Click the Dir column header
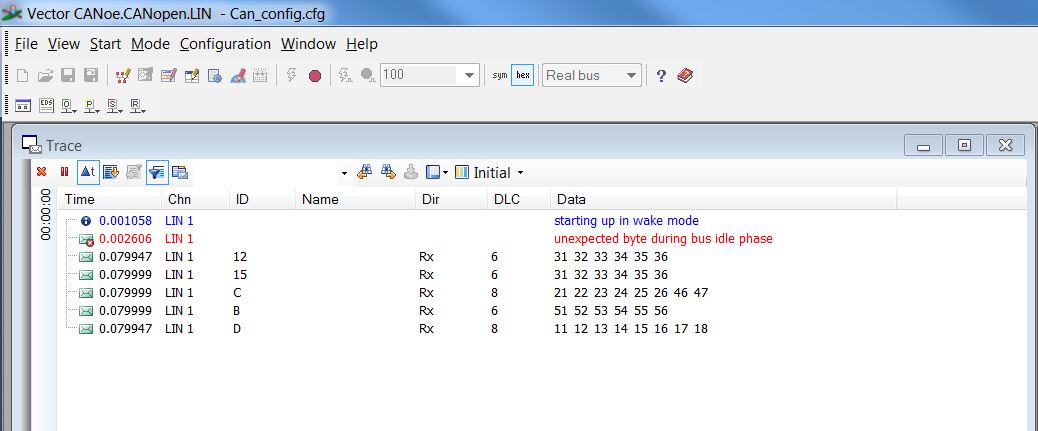 [x=451, y=199]
